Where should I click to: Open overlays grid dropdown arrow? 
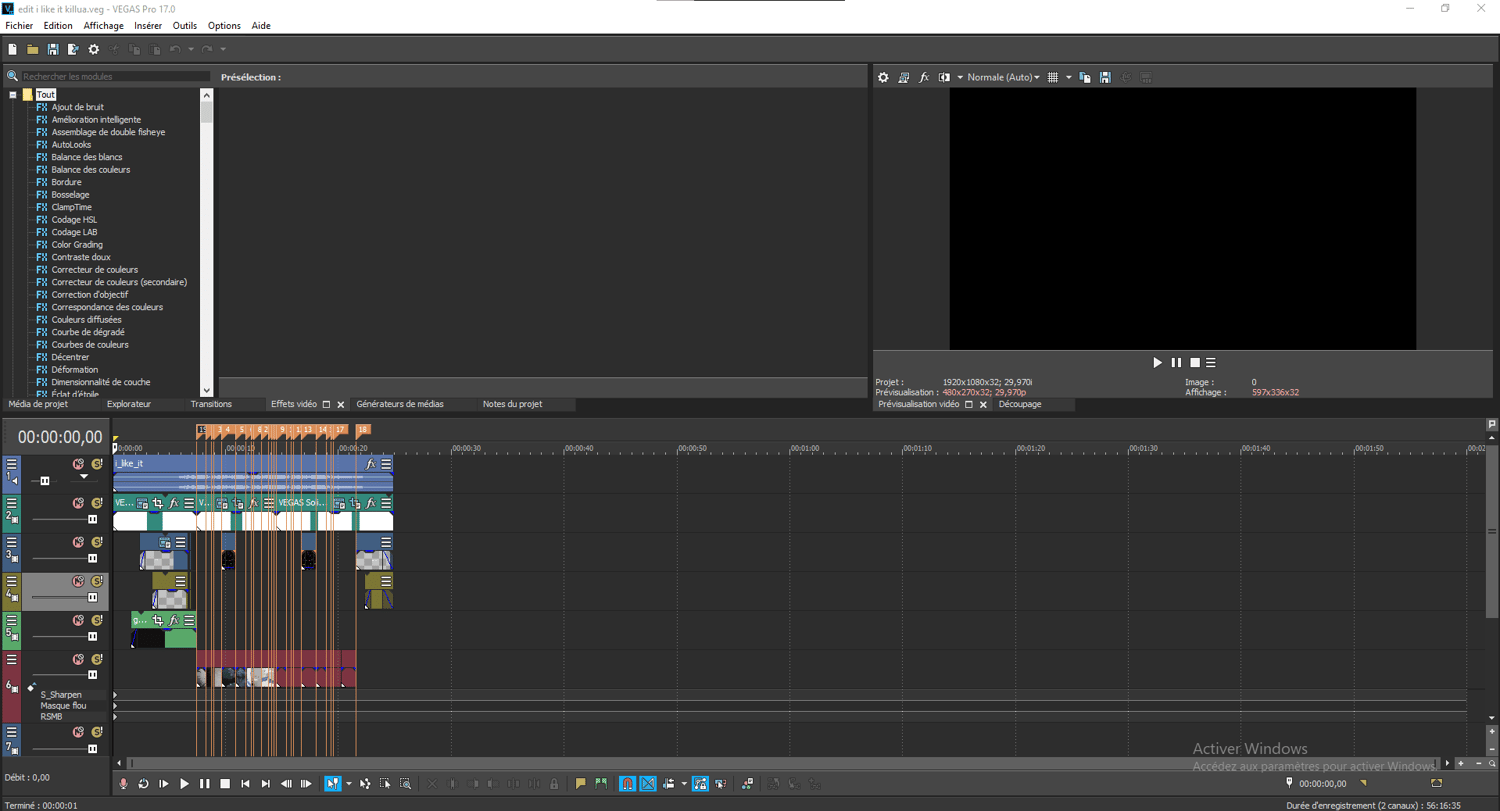coord(1068,77)
